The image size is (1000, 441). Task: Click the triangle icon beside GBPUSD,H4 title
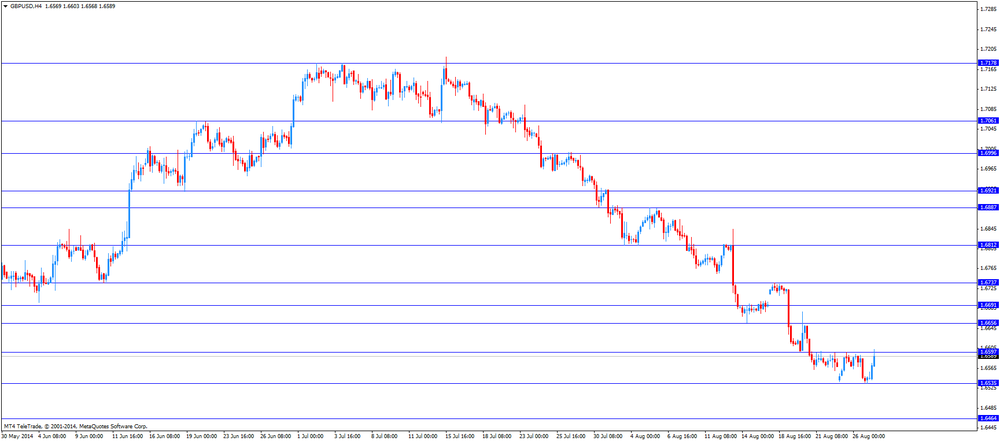point(6,5)
